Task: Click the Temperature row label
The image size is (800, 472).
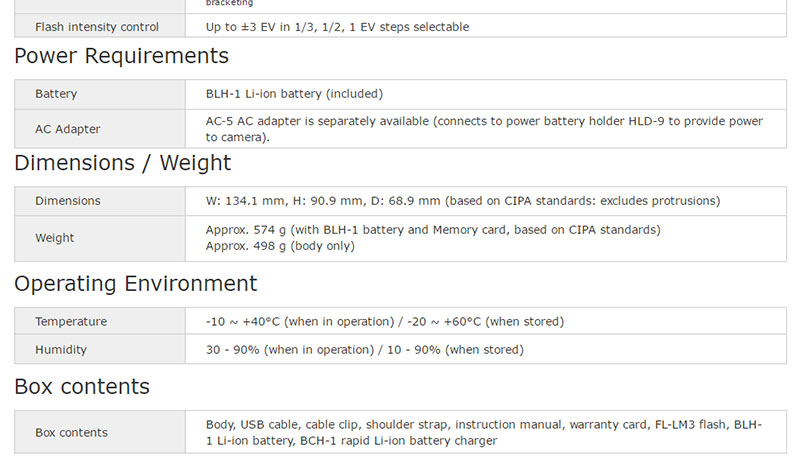Action: [x=71, y=322]
